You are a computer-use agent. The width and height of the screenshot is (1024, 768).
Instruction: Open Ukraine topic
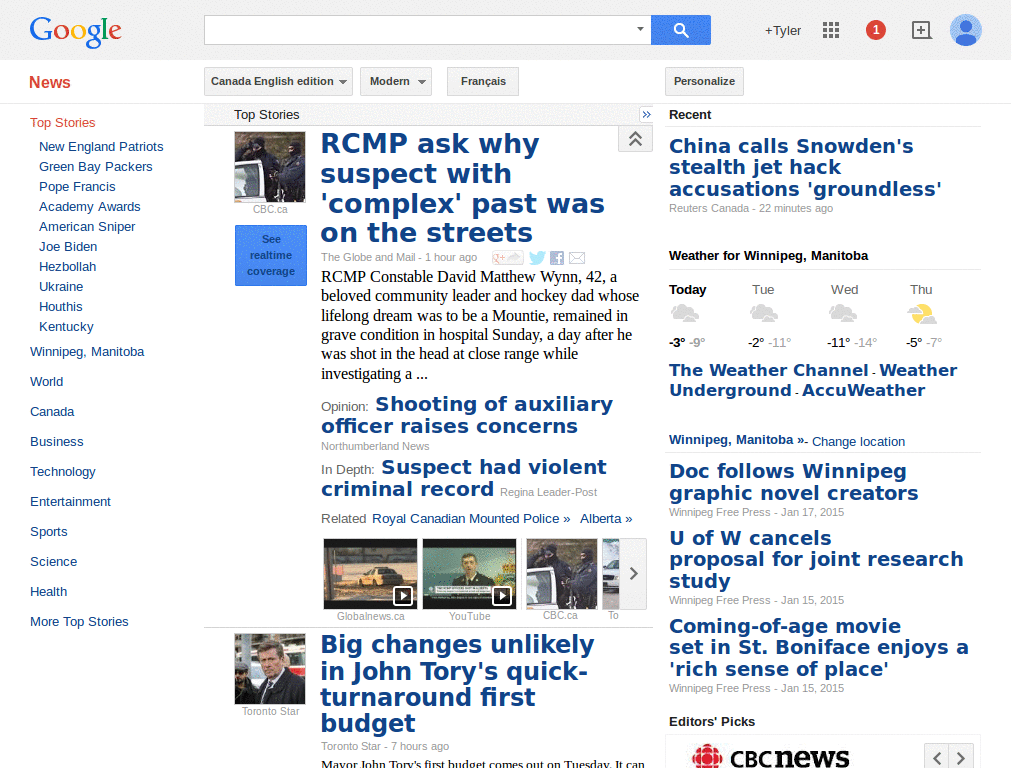(61, 287)
